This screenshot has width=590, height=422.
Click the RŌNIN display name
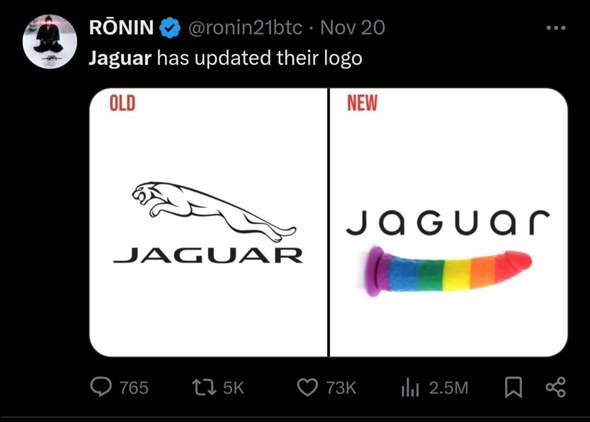pyautogui.click(x=122, y=28)
